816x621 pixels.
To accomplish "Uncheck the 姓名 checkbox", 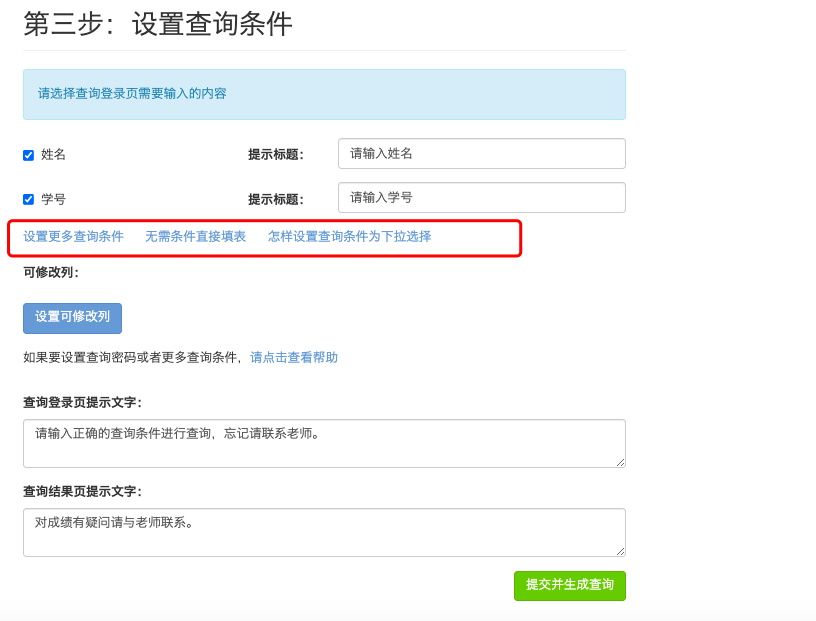I will [x=29, y=155].
